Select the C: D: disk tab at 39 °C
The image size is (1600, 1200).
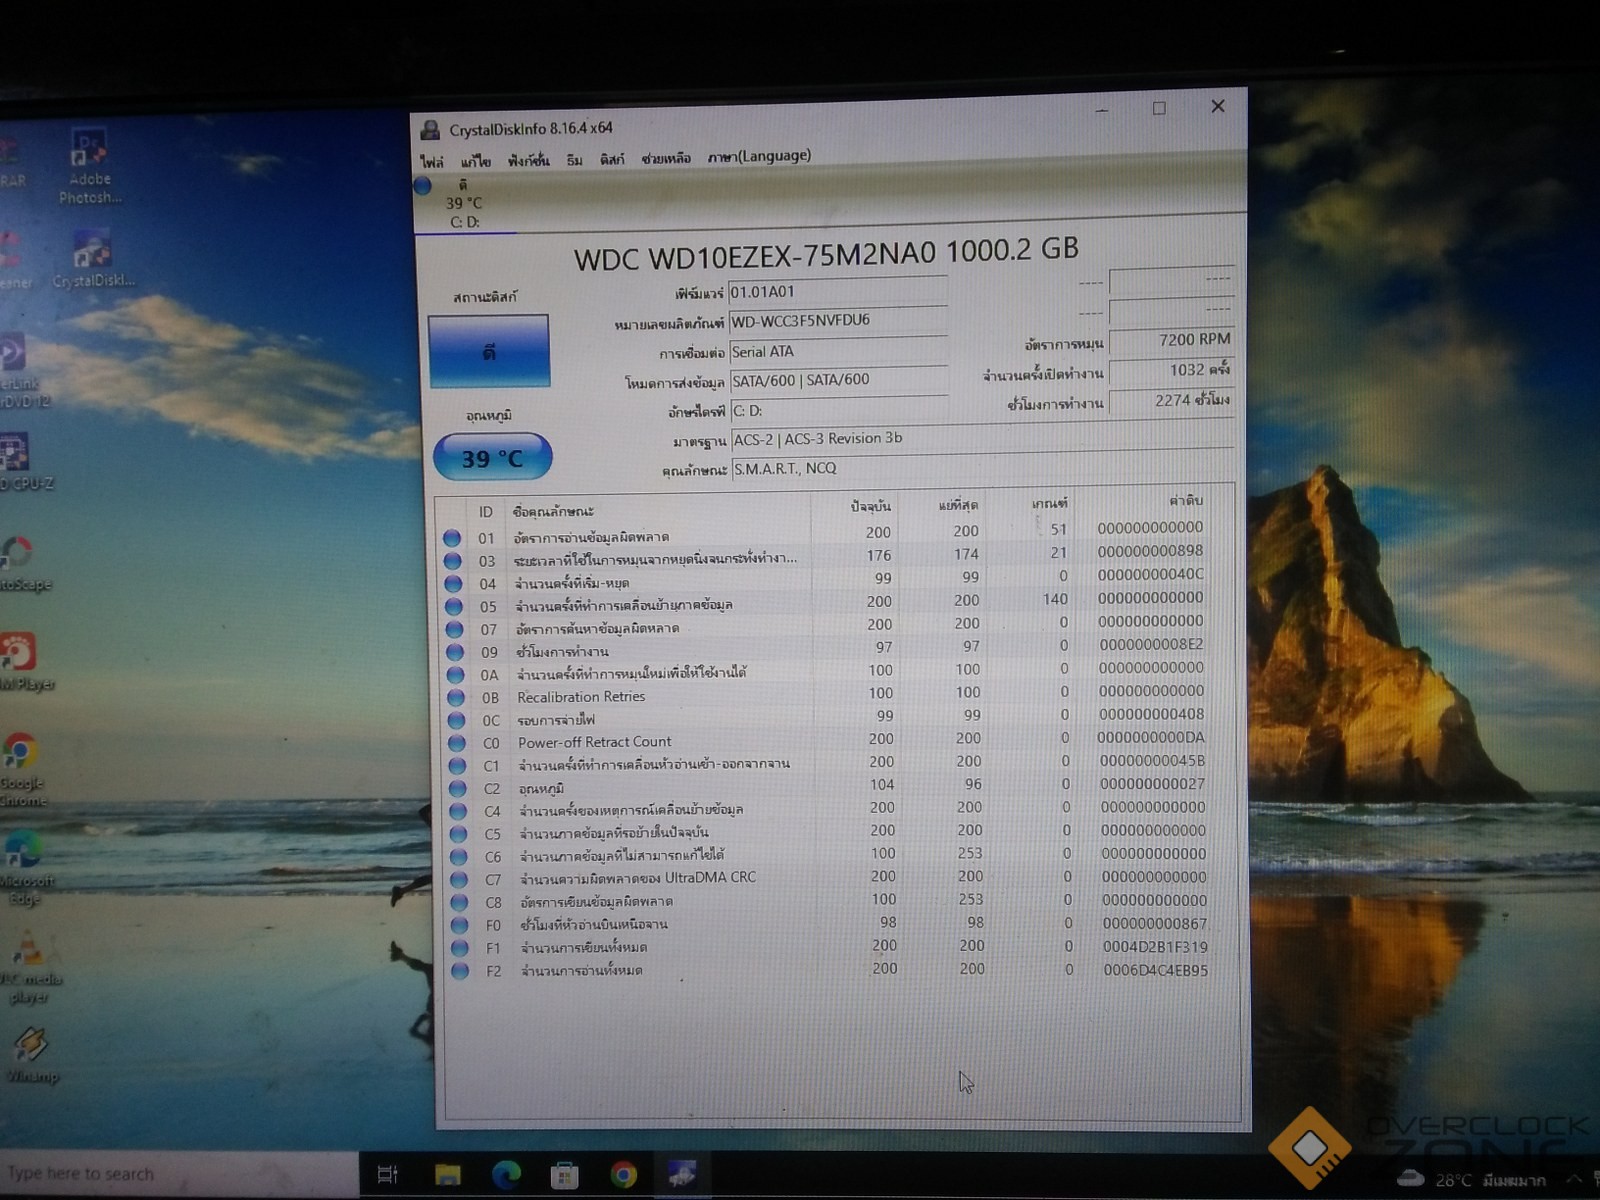coord(463,203)
